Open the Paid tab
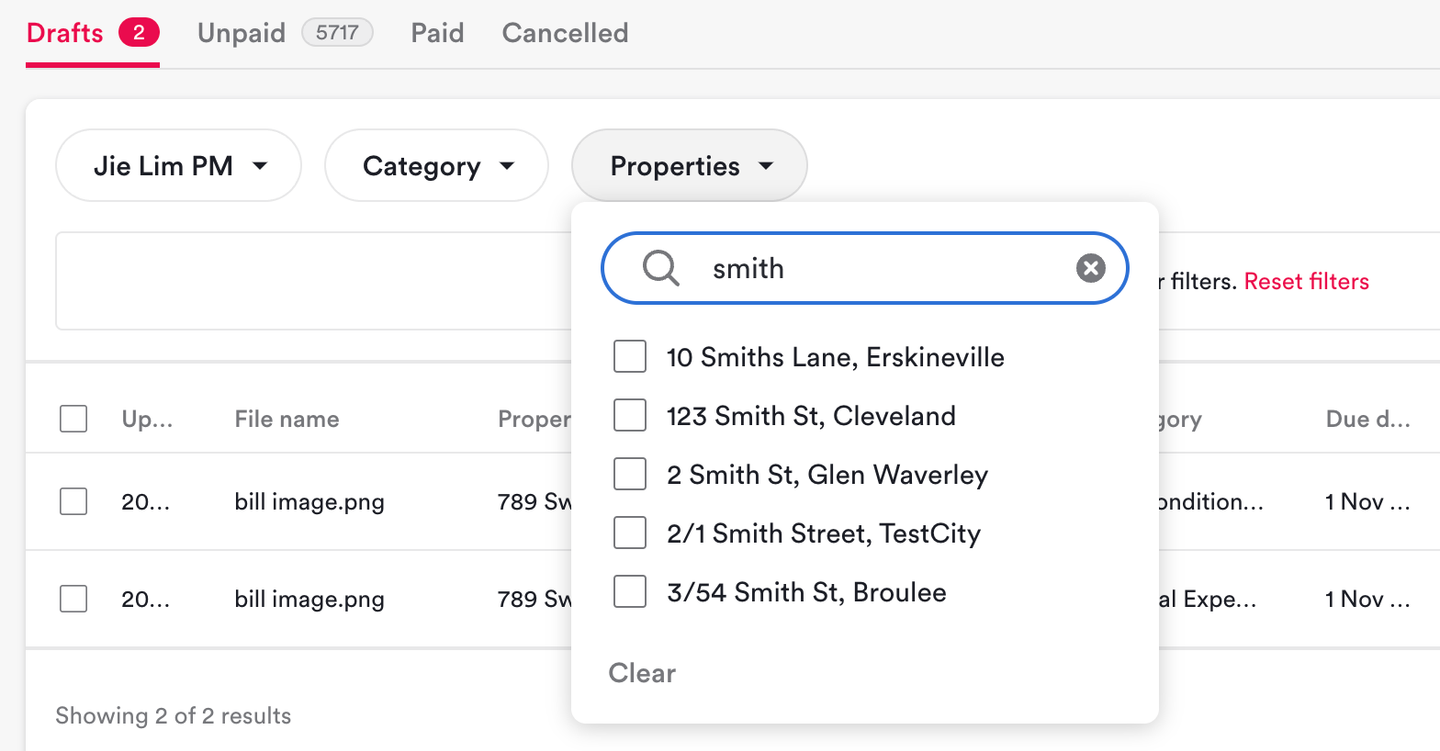The height and width of the screenshot is (751, 1440). tap(437, 33)
